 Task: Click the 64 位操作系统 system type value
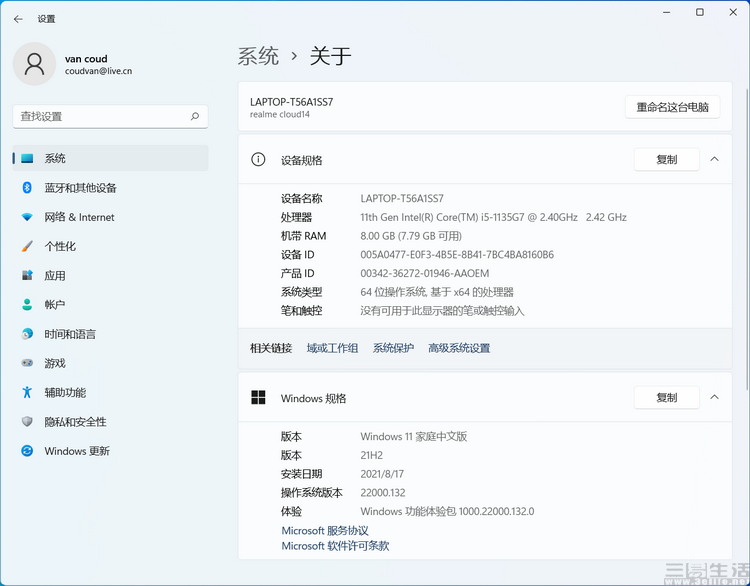click(437, 292)
